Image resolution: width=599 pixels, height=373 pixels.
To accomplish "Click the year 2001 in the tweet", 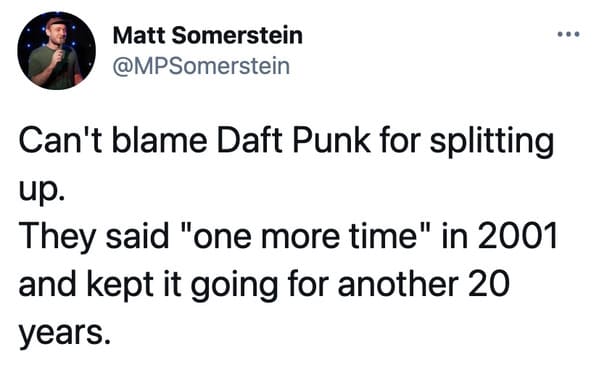I will click(x=517, y=236).
